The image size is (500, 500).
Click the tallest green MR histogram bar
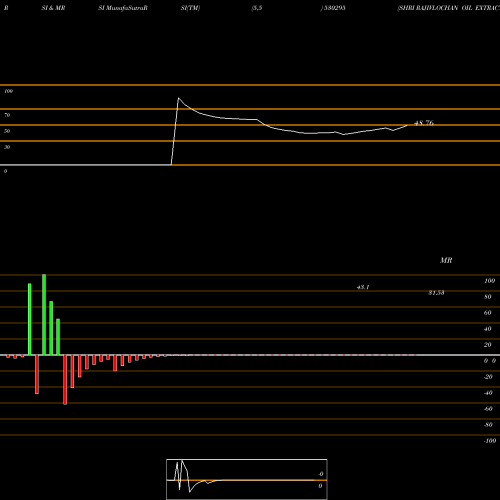44,315
